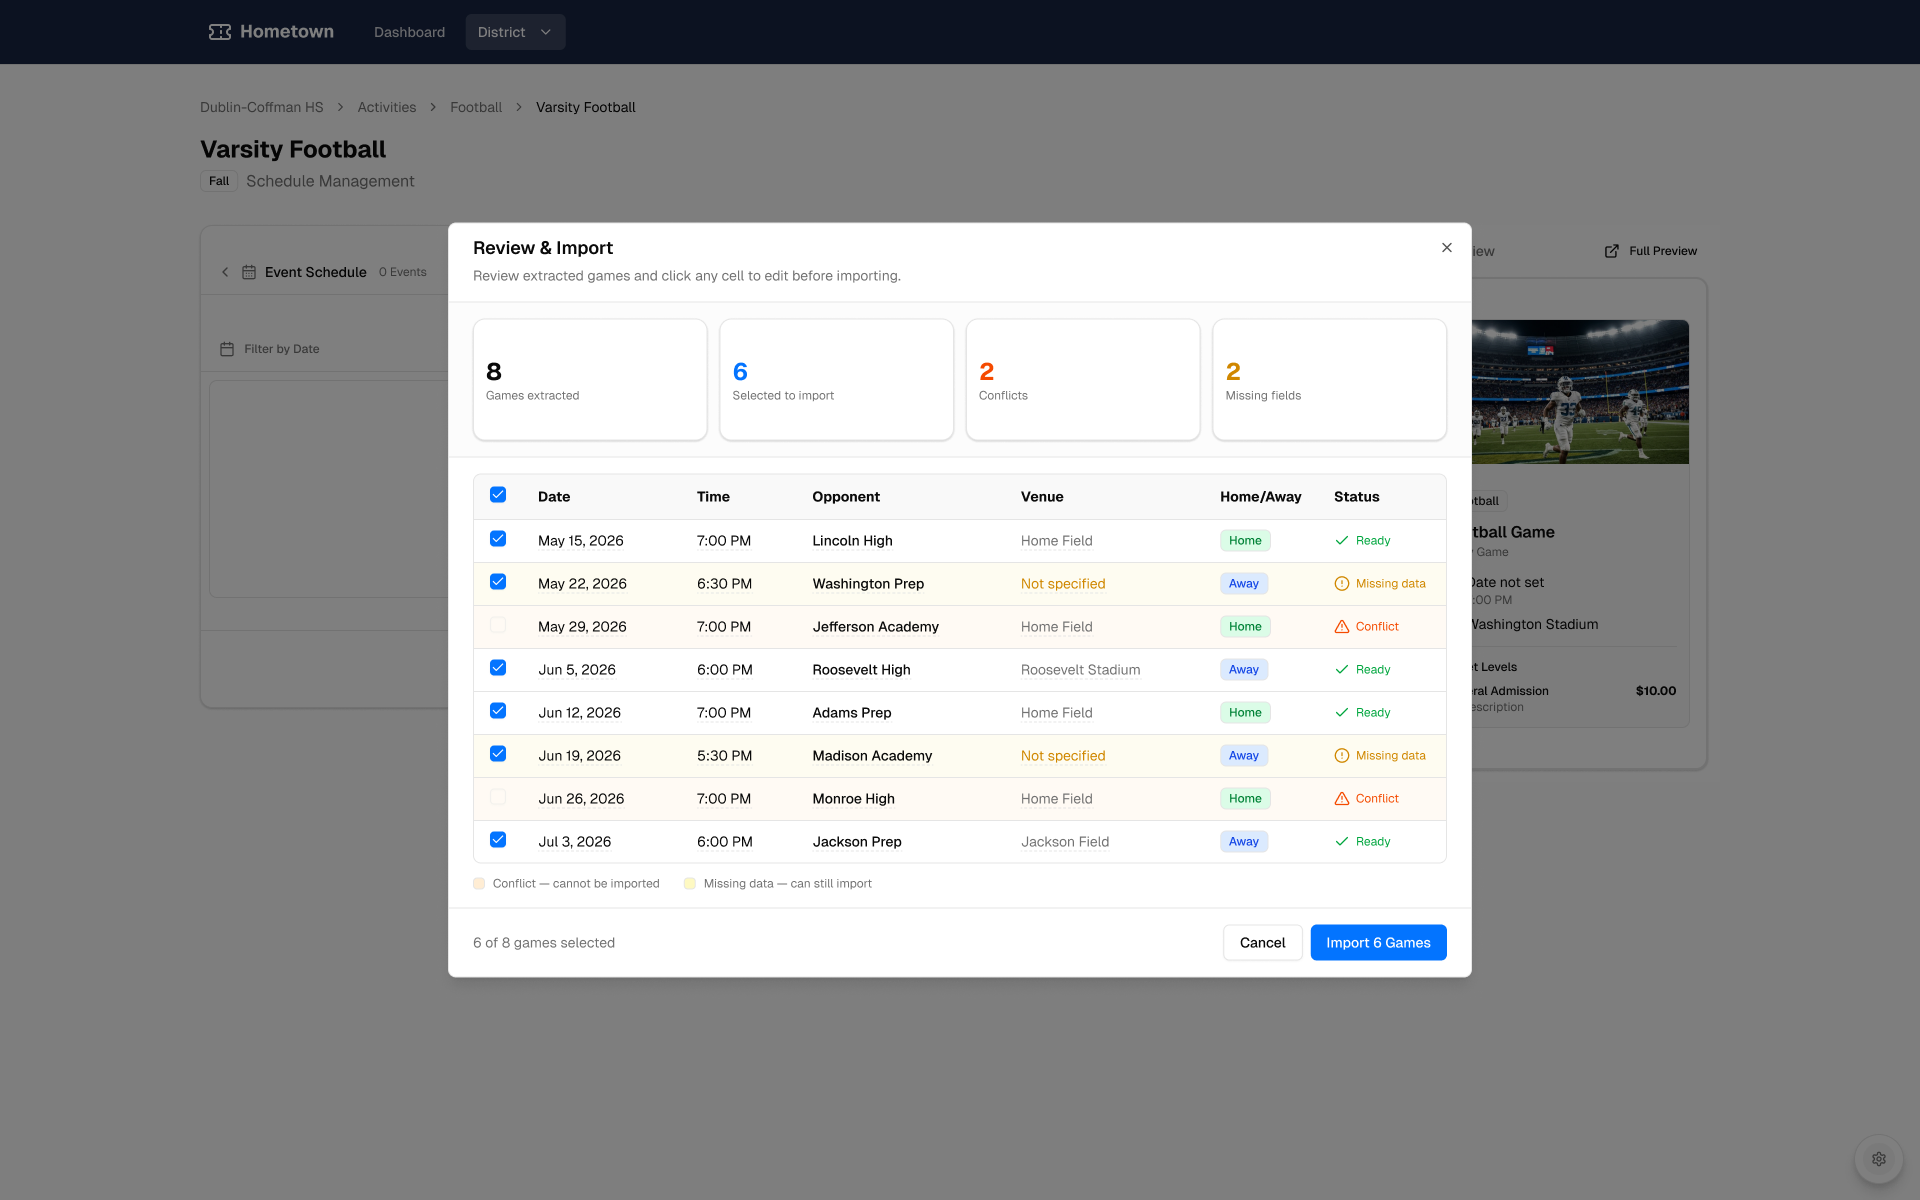The width and height of the screenshot is (1920, 1200).
Task: Toggle the select-all checkbox in table header
Action: [x=498, y=495]
